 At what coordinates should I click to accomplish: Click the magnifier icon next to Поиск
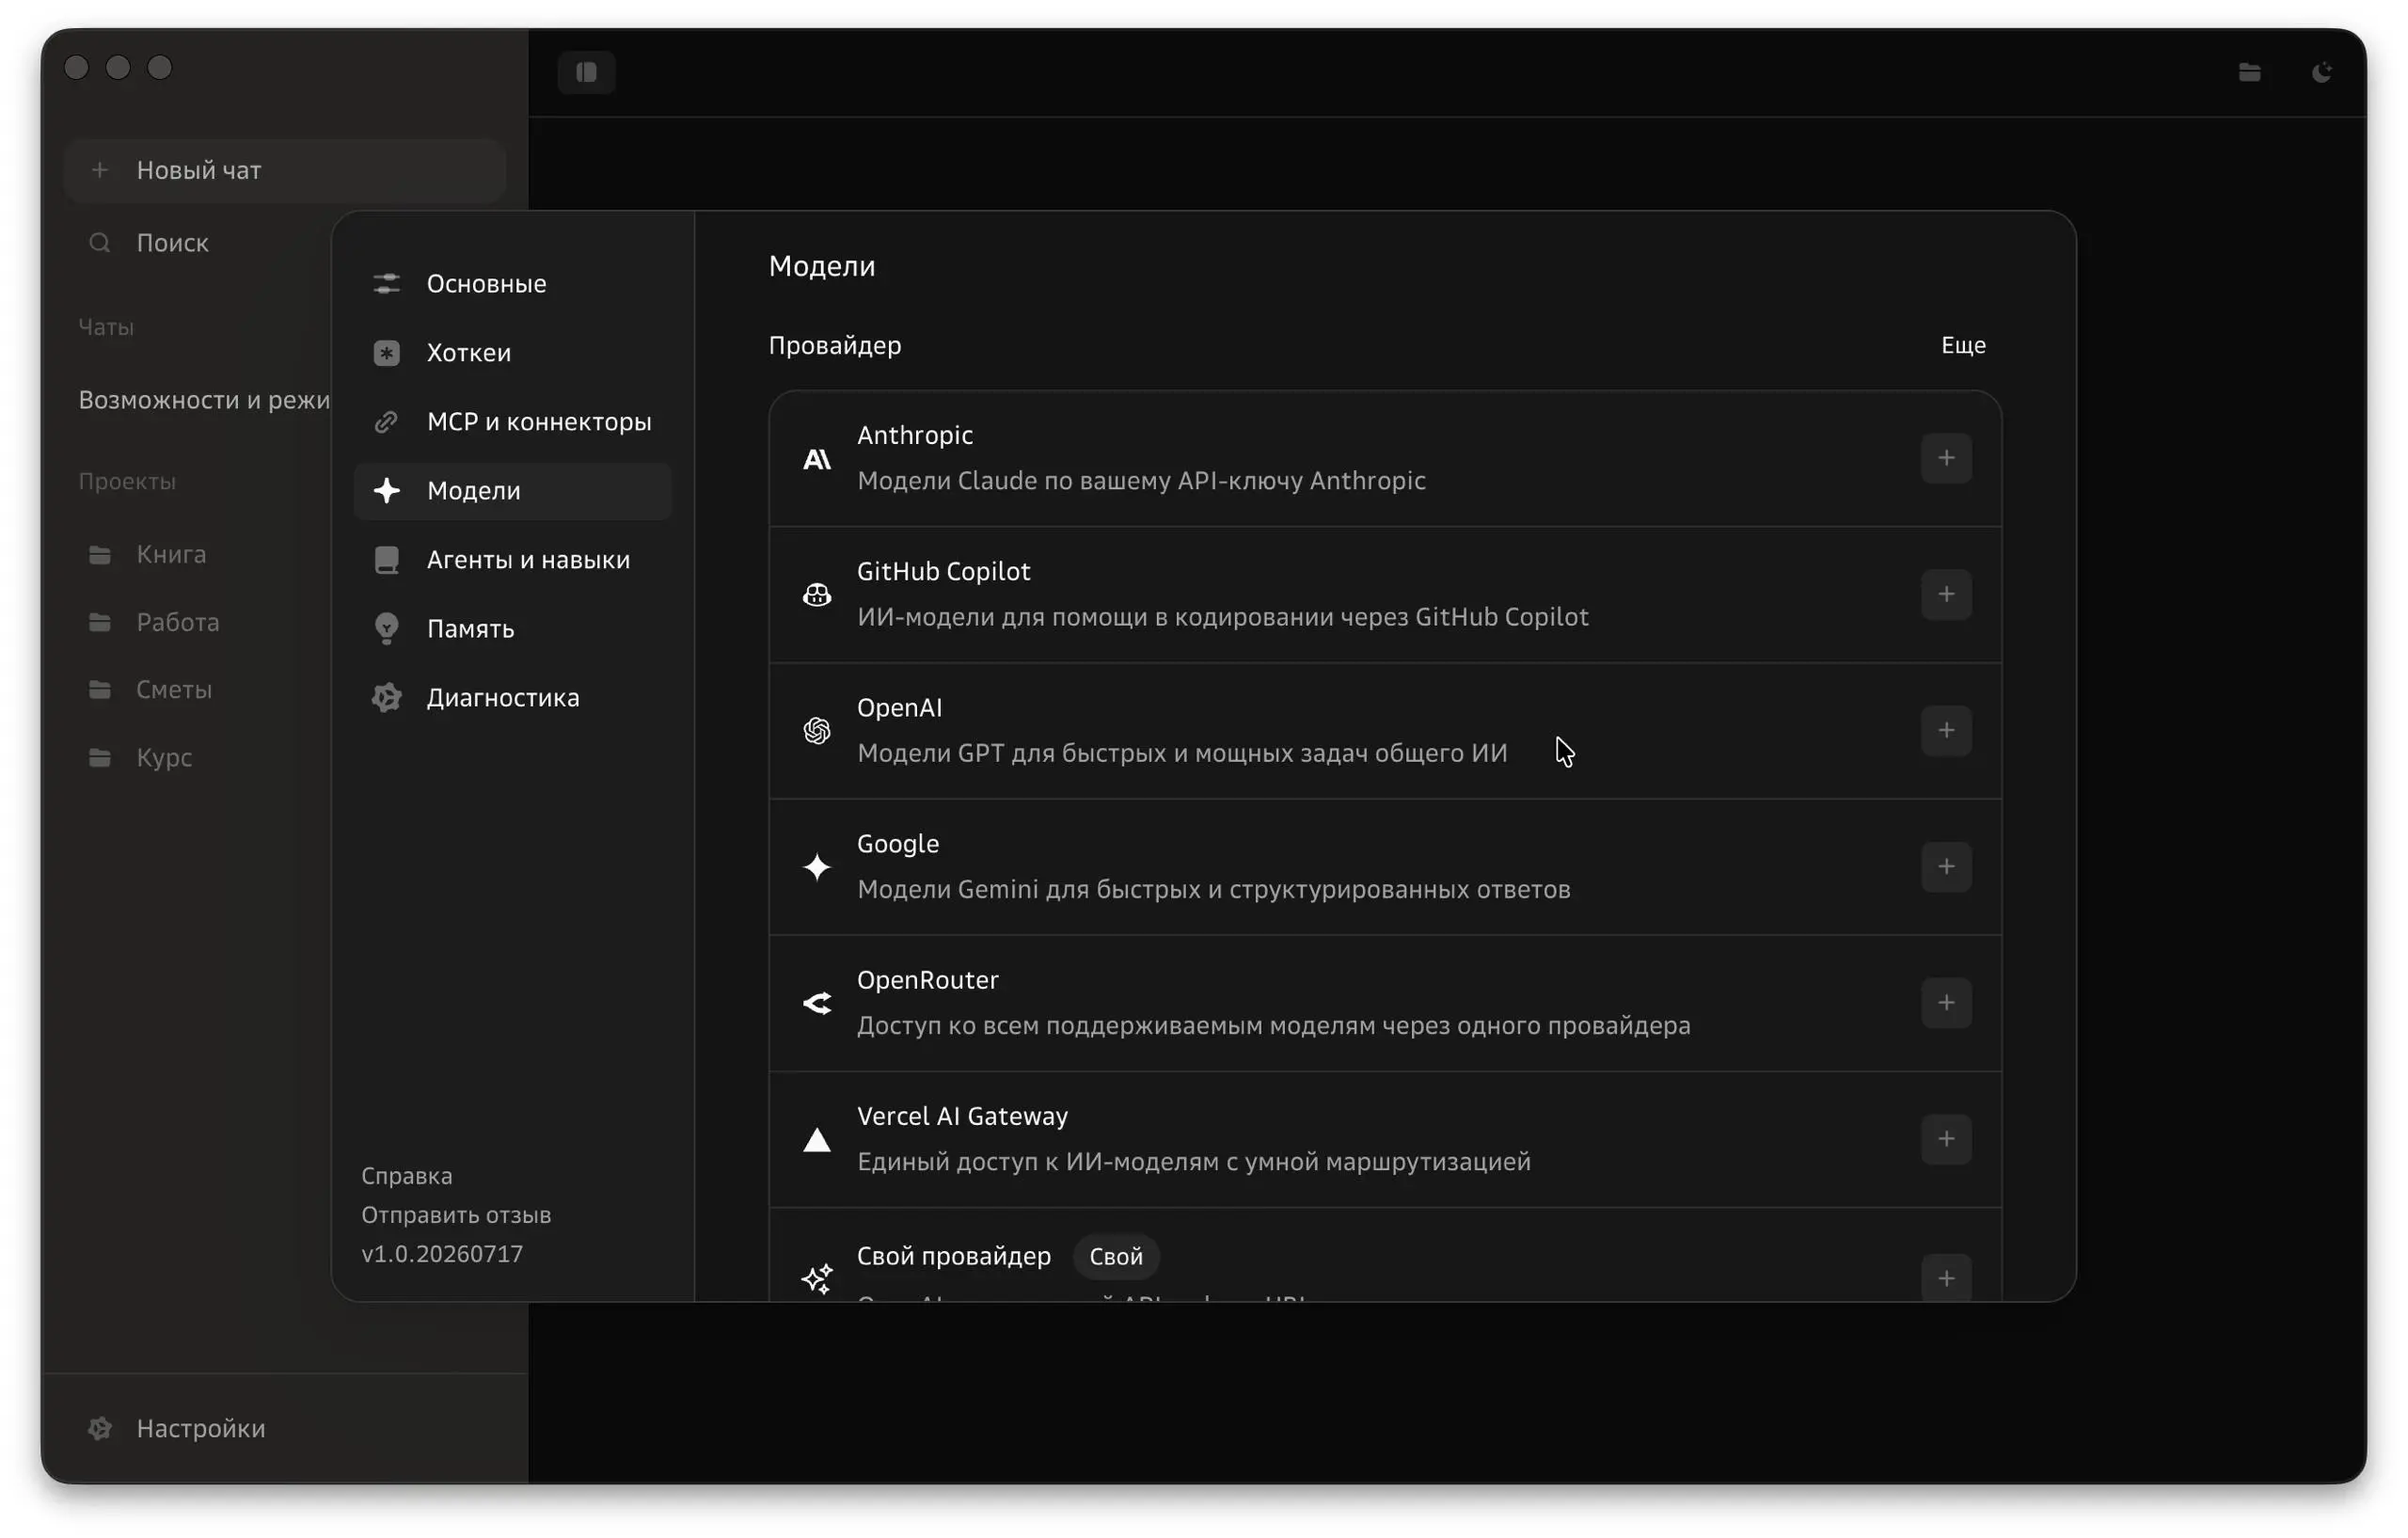coord(99,243)
